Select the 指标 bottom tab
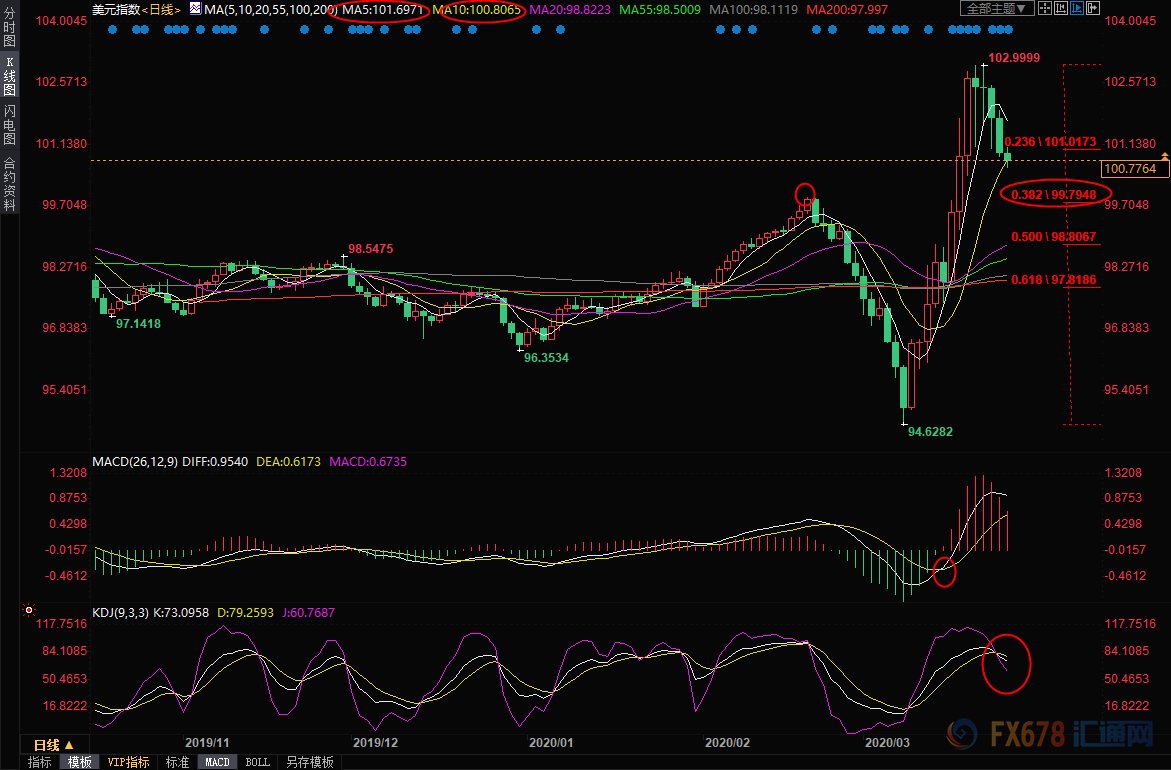The height and width of the screenshot is (770, 1171). pos(40,762)
